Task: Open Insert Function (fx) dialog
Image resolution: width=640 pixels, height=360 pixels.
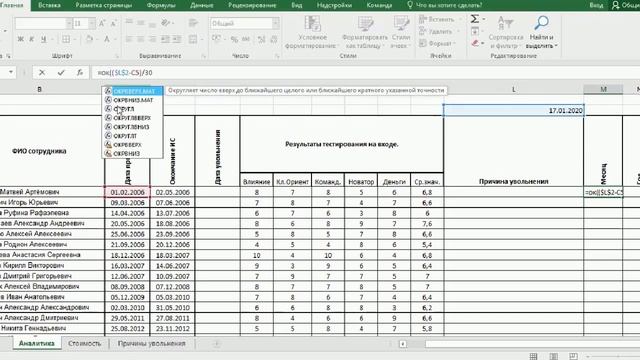Action: 80,73
